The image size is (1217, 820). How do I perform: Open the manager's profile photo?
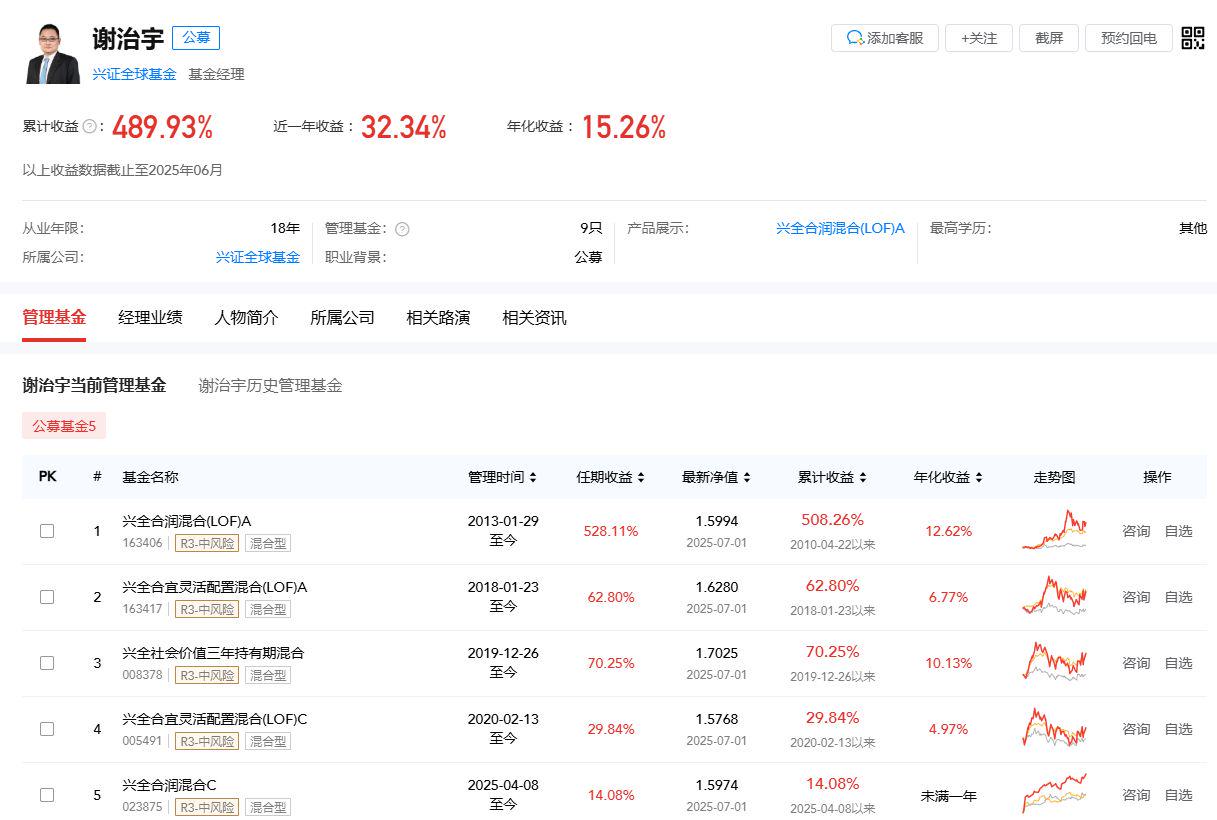click(53, 54)
